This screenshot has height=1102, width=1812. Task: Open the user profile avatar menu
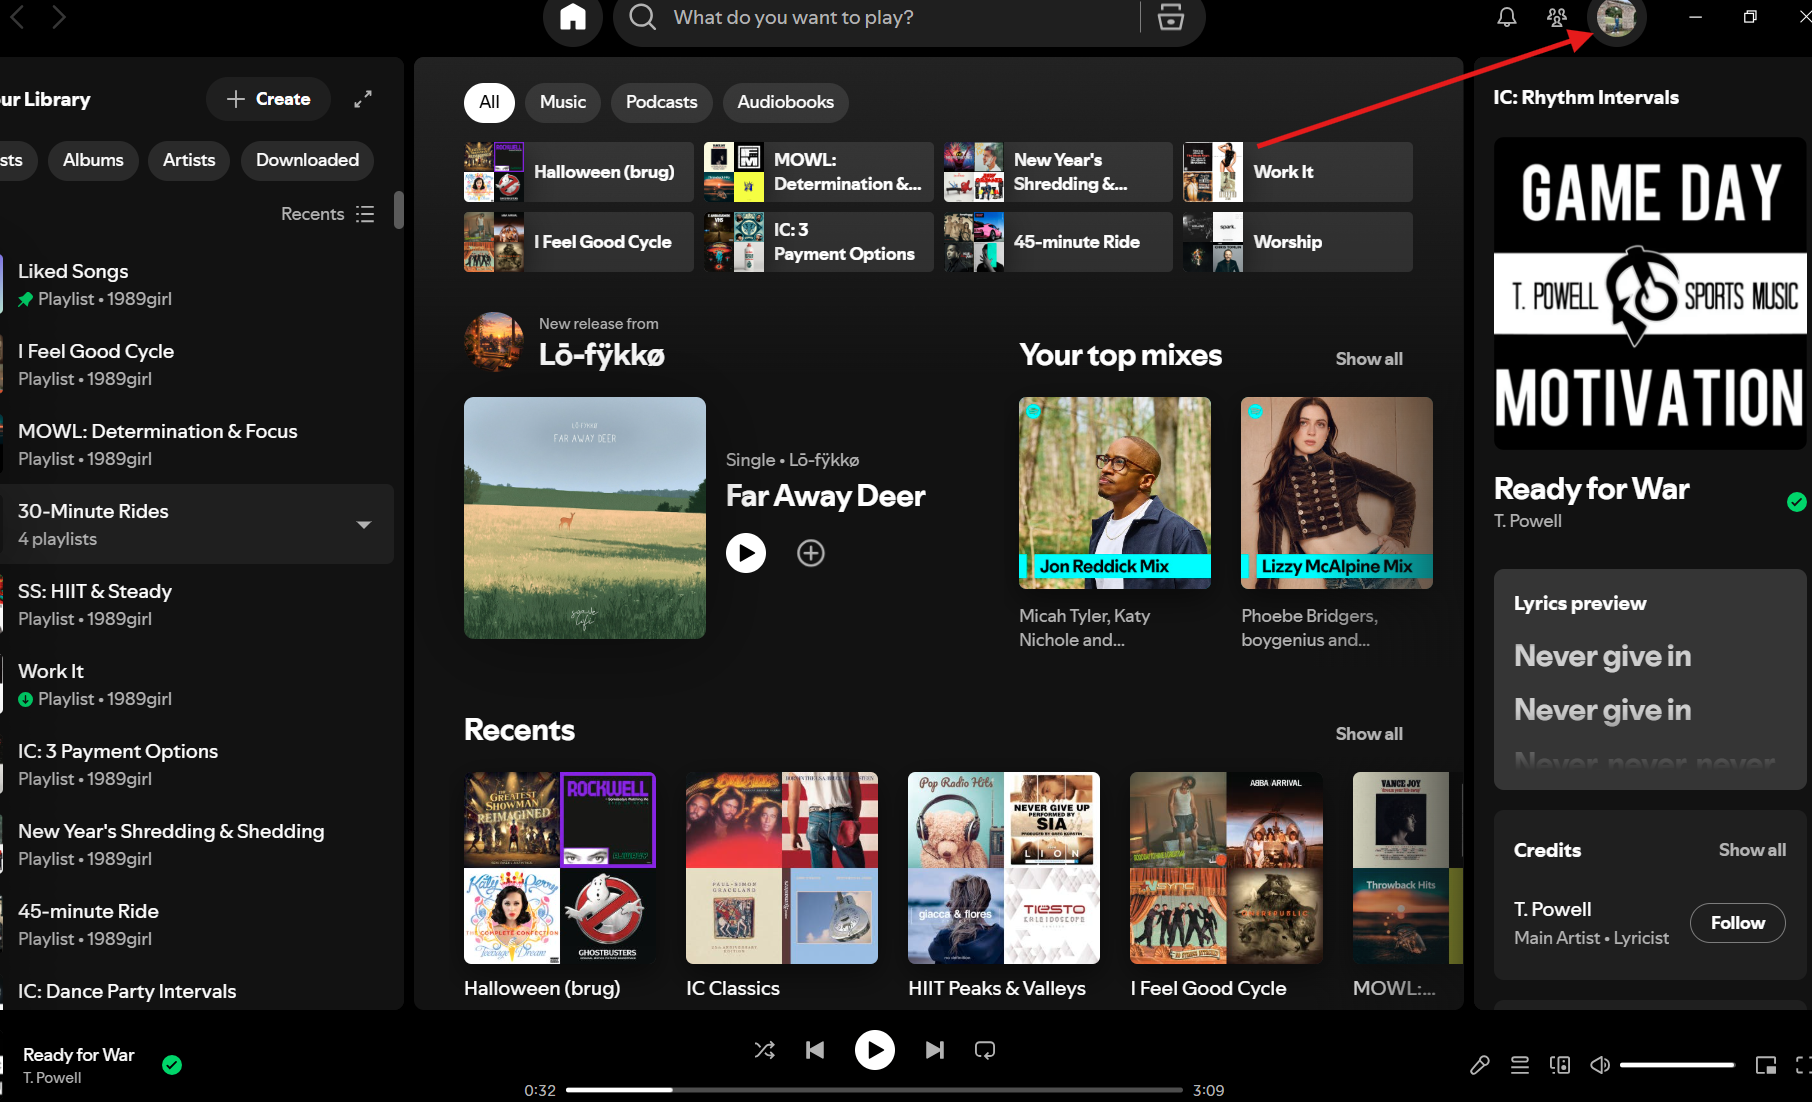(x=1616, y=18)
